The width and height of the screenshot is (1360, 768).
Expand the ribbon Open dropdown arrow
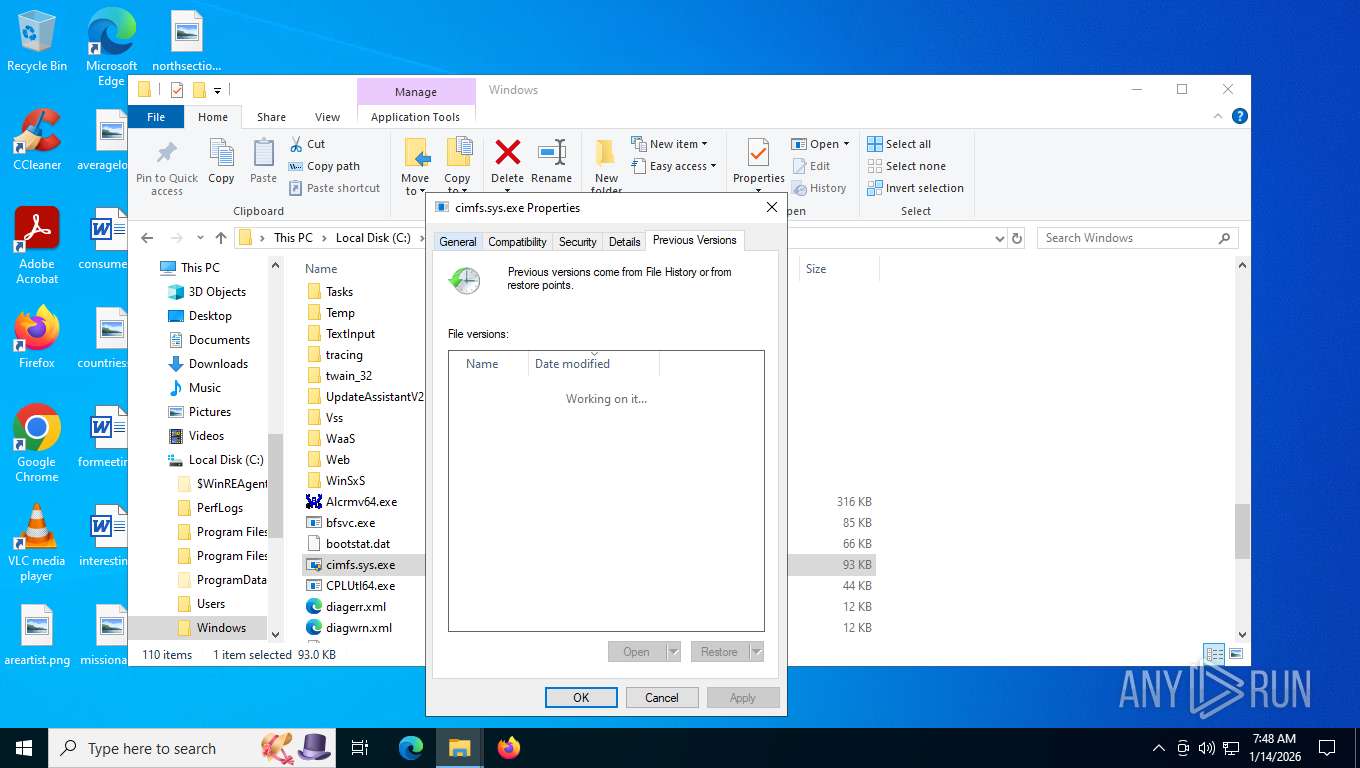click(846, 144)
